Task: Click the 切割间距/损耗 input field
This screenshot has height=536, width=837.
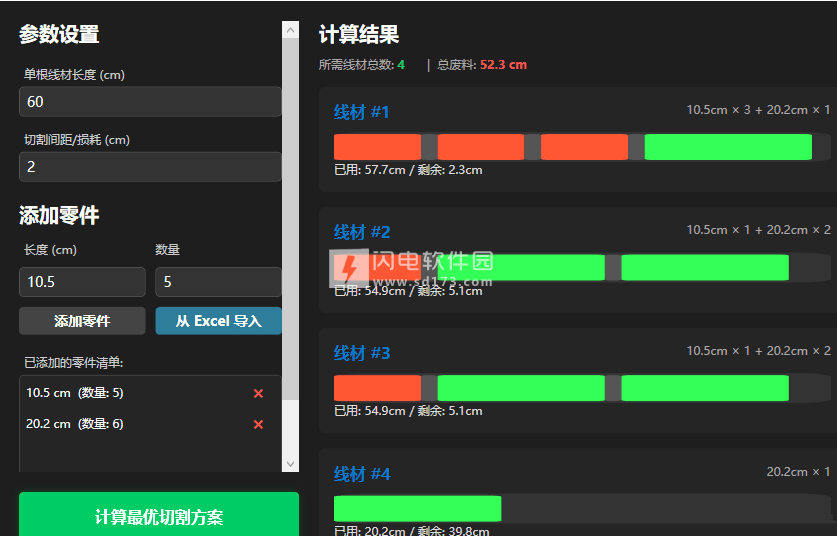Action: coord(150,167)
